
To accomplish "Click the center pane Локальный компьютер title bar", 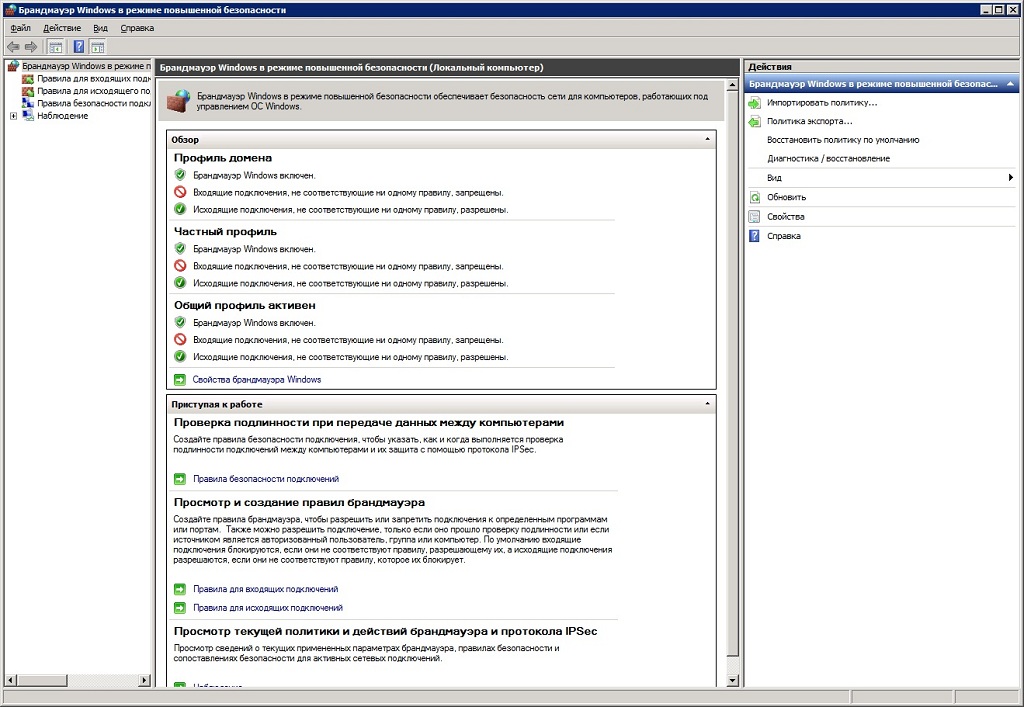I will pyautogui.click(x=447, y=67).
